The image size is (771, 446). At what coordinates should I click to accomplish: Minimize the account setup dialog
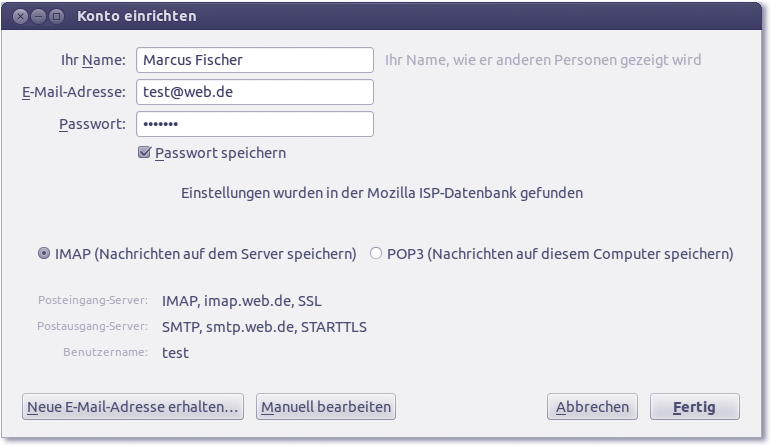tap(38, 16)
